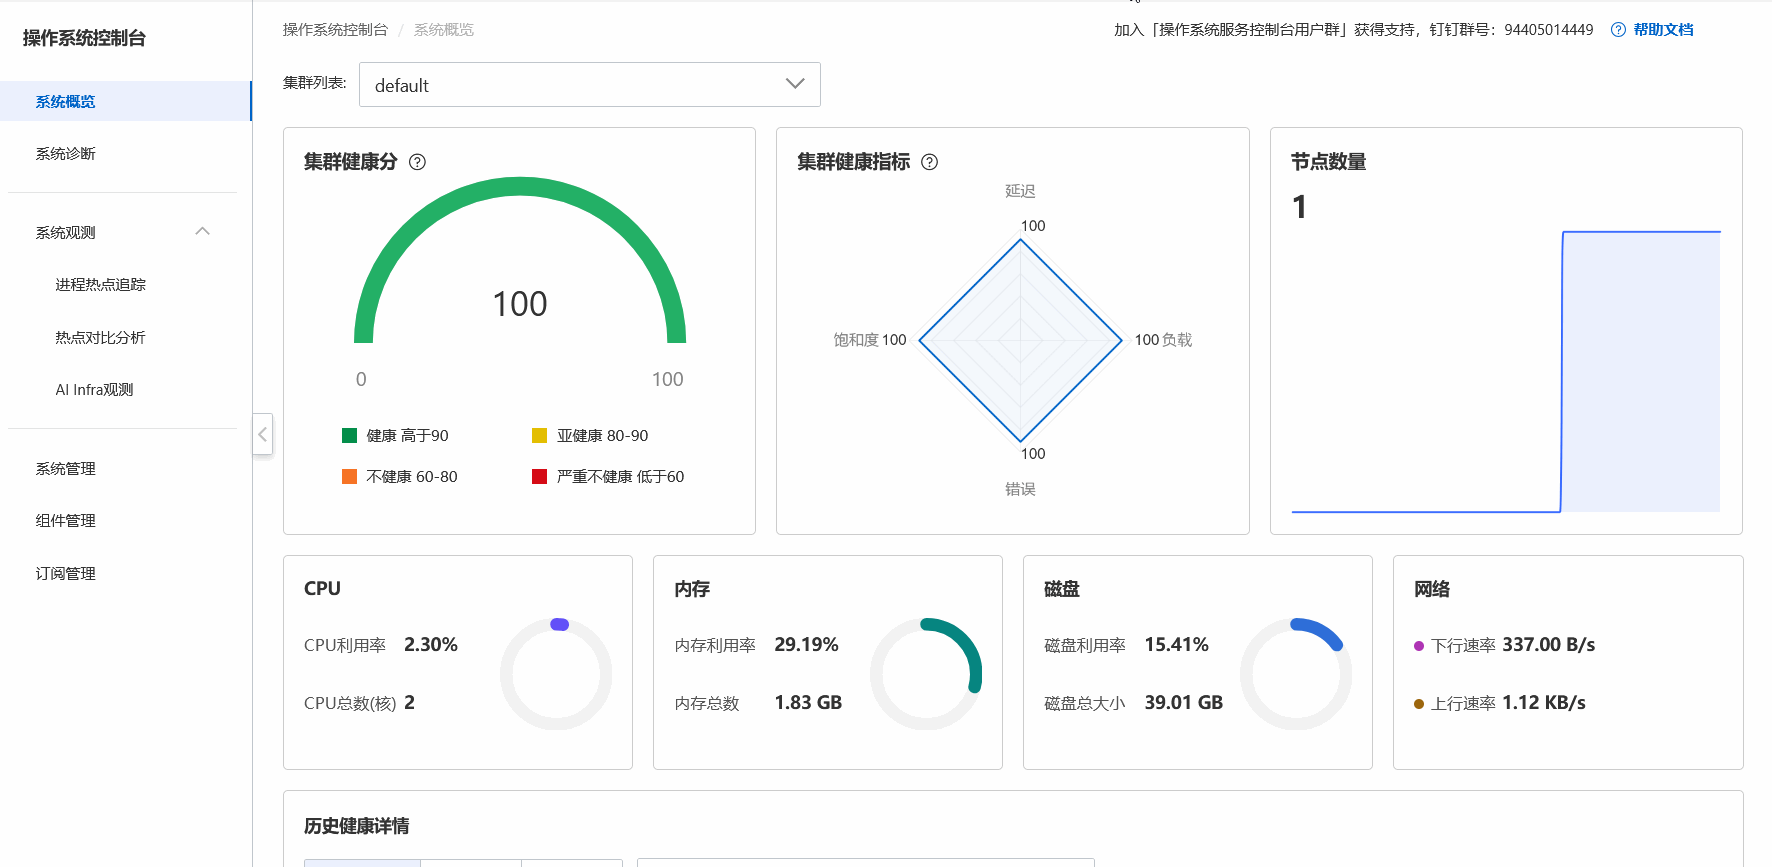1772x867 pixels.
Task: Click the 负载 radar axis label
Action: [1178, 340]
